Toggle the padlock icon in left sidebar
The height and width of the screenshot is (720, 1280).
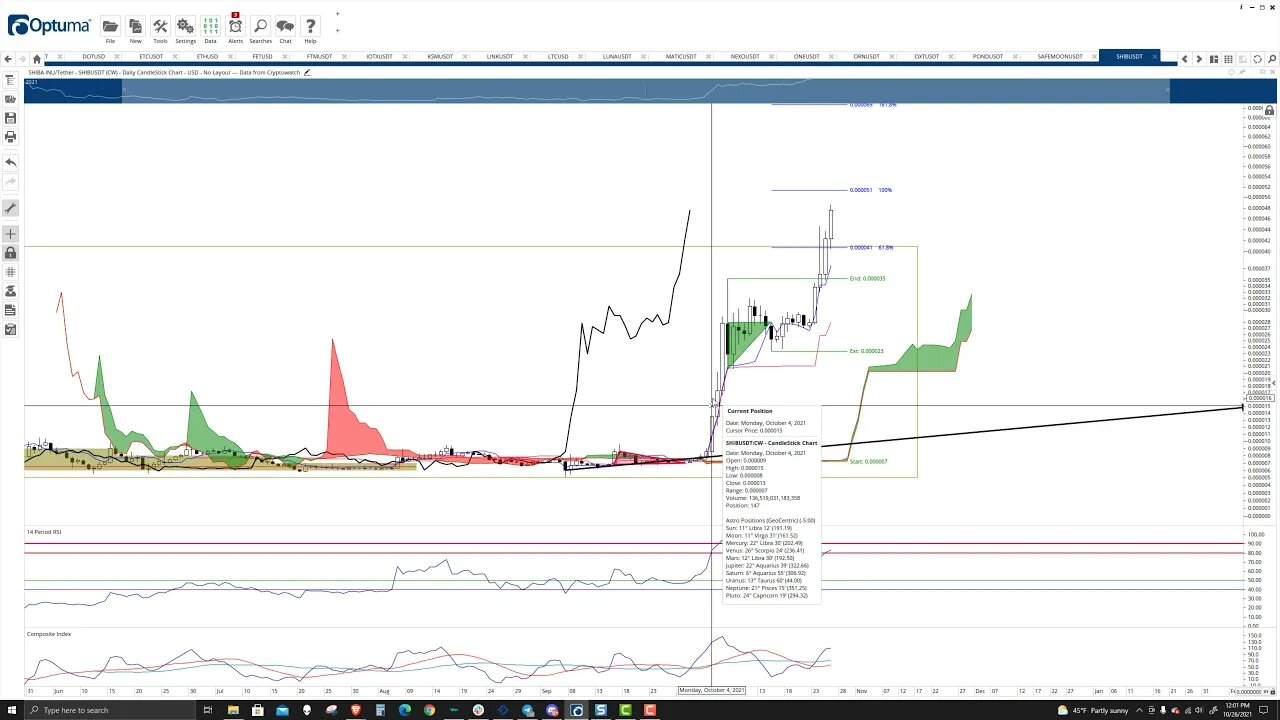[11, 253]
